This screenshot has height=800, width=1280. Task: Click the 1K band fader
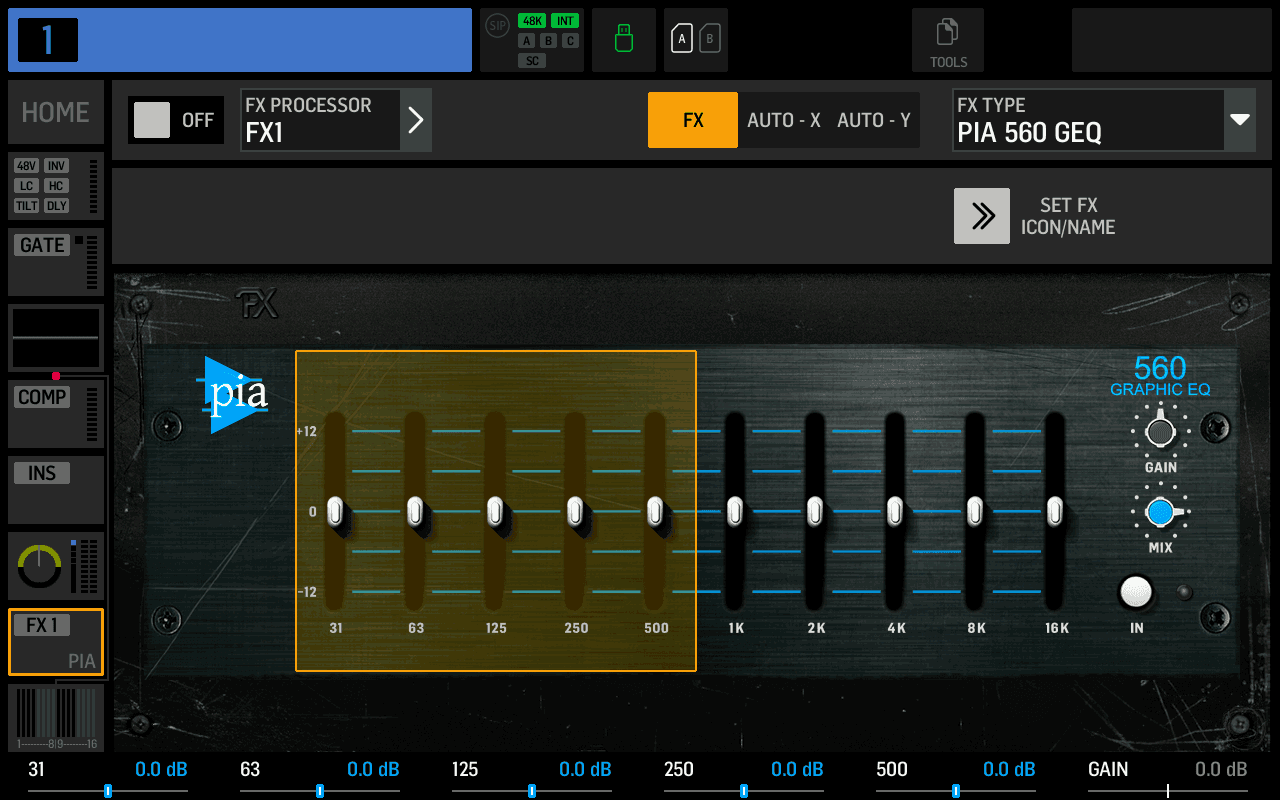pyautogui.click(x=735, y=511)
